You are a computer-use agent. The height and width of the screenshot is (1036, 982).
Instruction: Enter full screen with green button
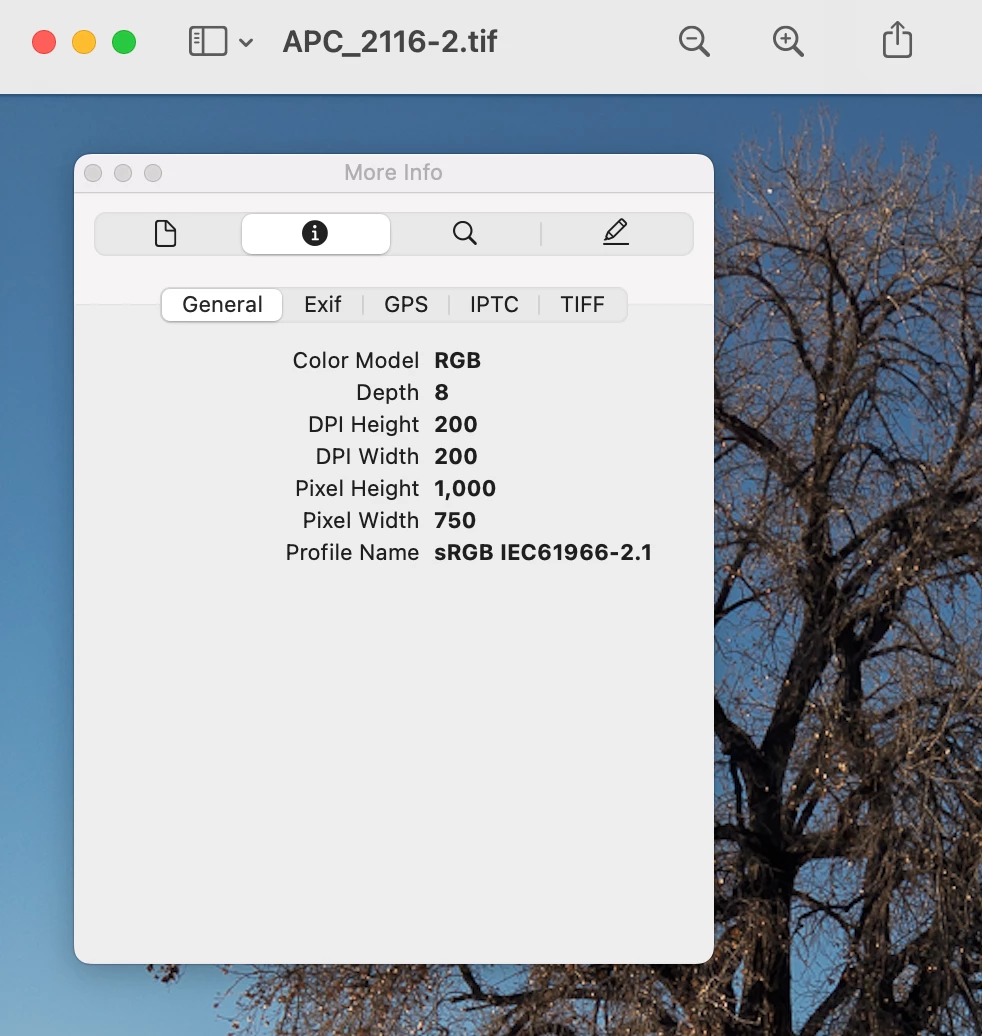(124, 42)
